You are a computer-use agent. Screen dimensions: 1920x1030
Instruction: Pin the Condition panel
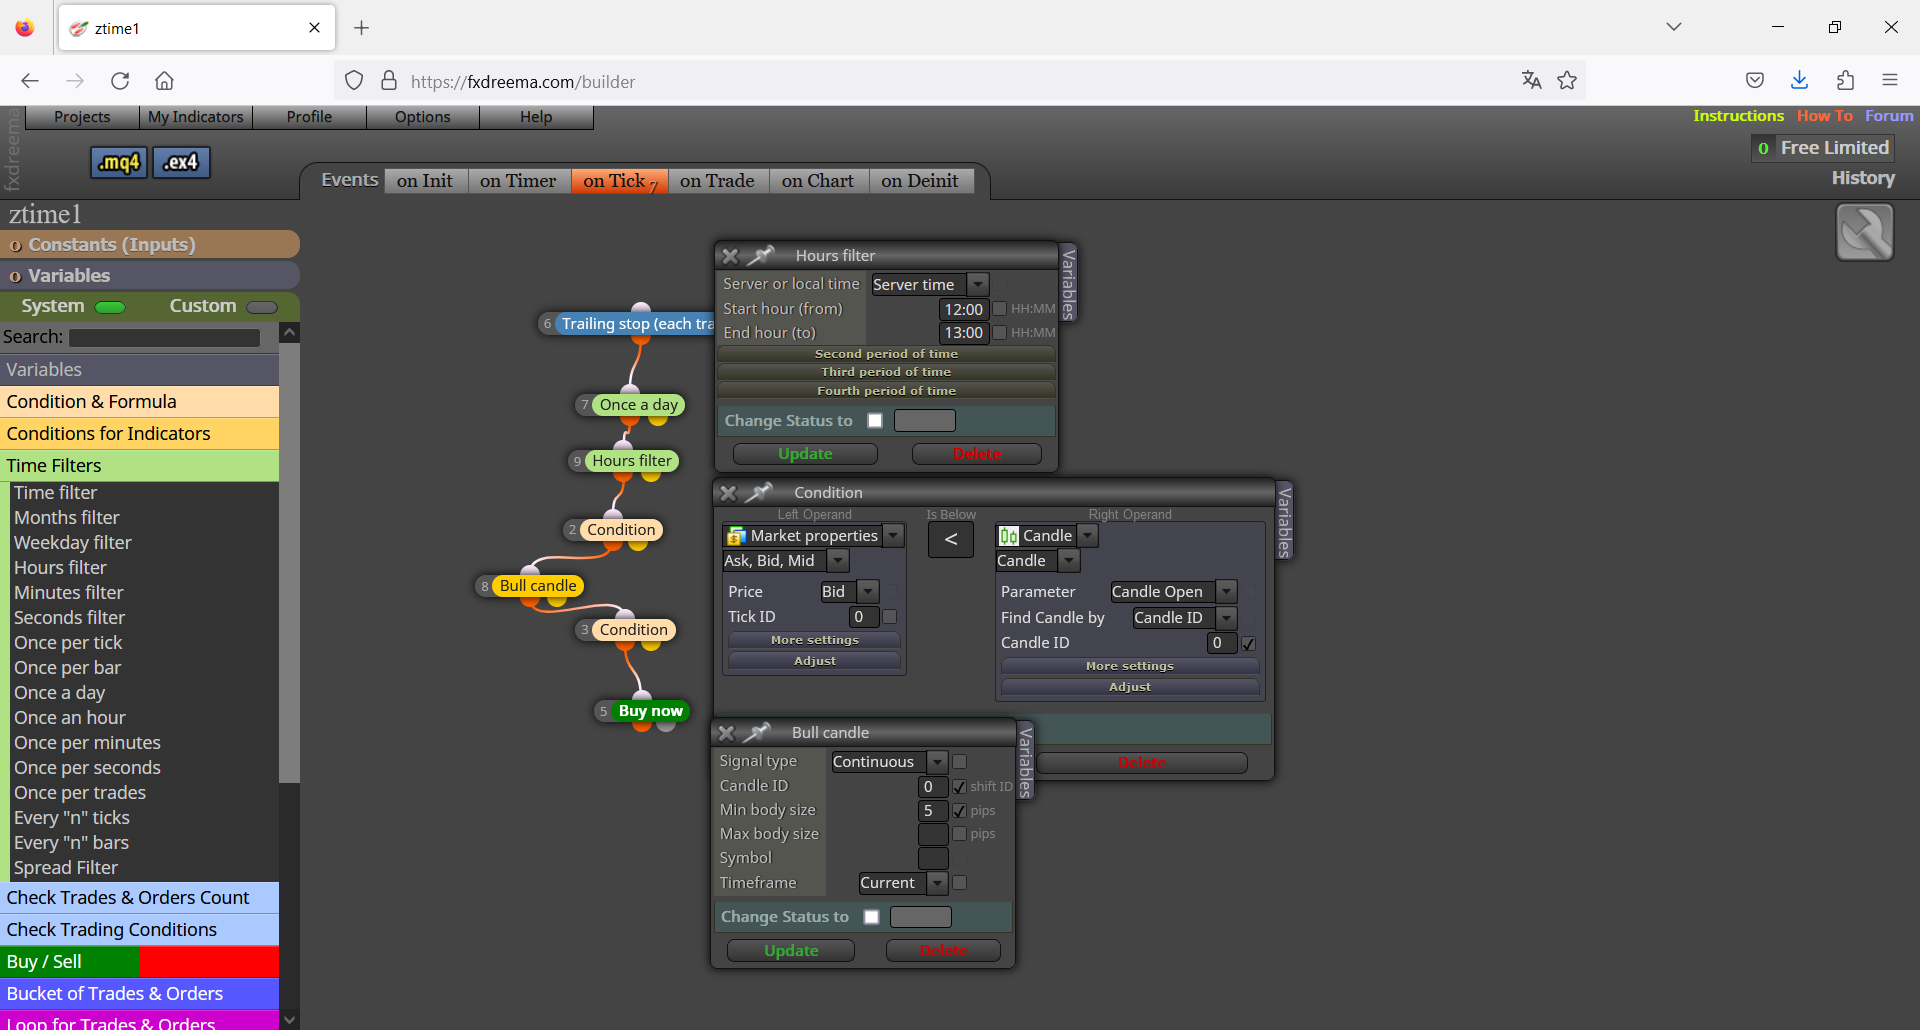coord(760,493)
